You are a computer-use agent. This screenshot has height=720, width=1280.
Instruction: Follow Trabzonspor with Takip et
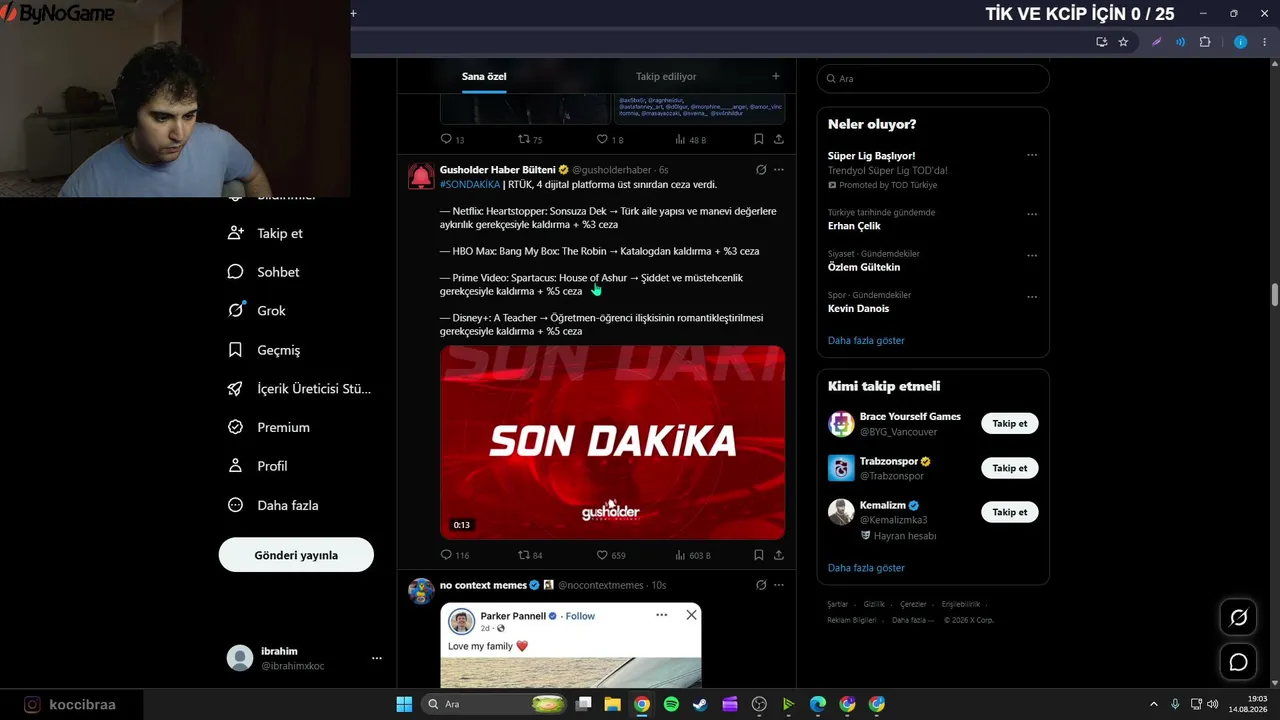(x=1010, y=468)
